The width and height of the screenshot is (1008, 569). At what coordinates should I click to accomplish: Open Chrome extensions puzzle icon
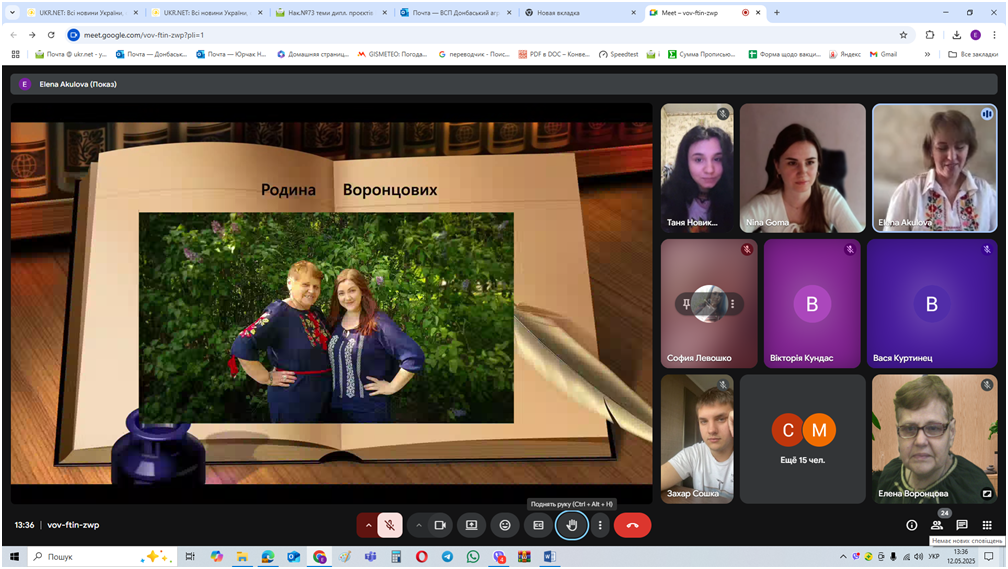pos(930,35)
